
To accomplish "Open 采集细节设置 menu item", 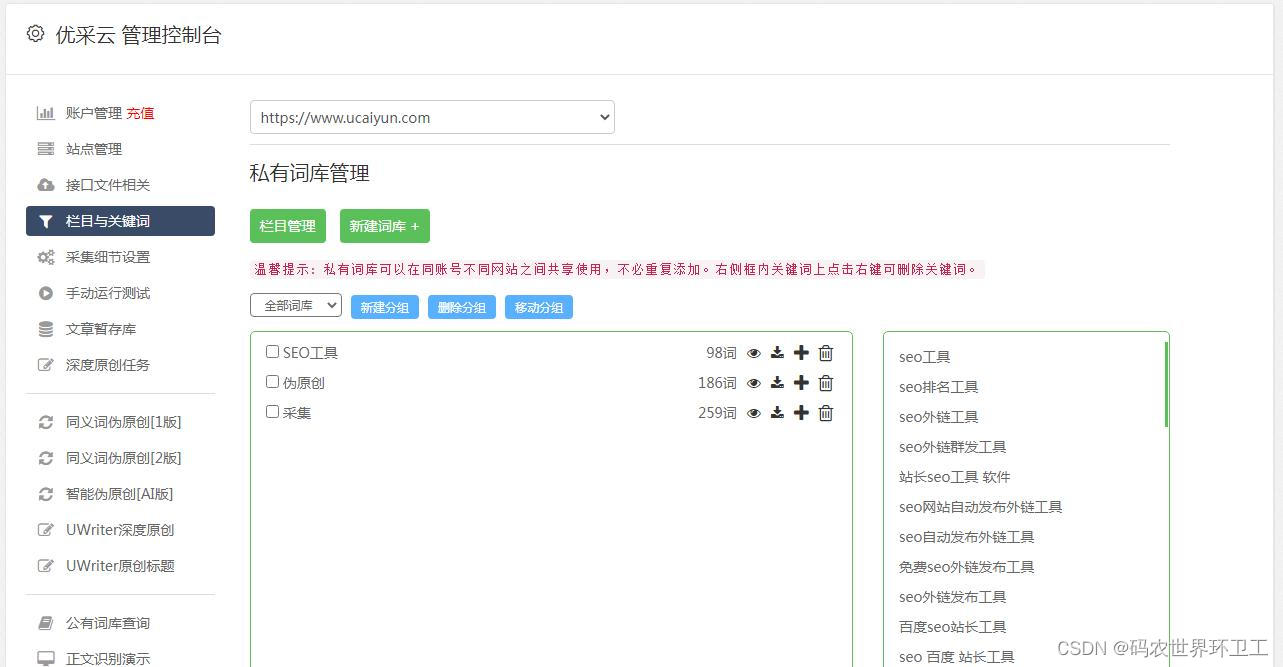I will point(108,257).
